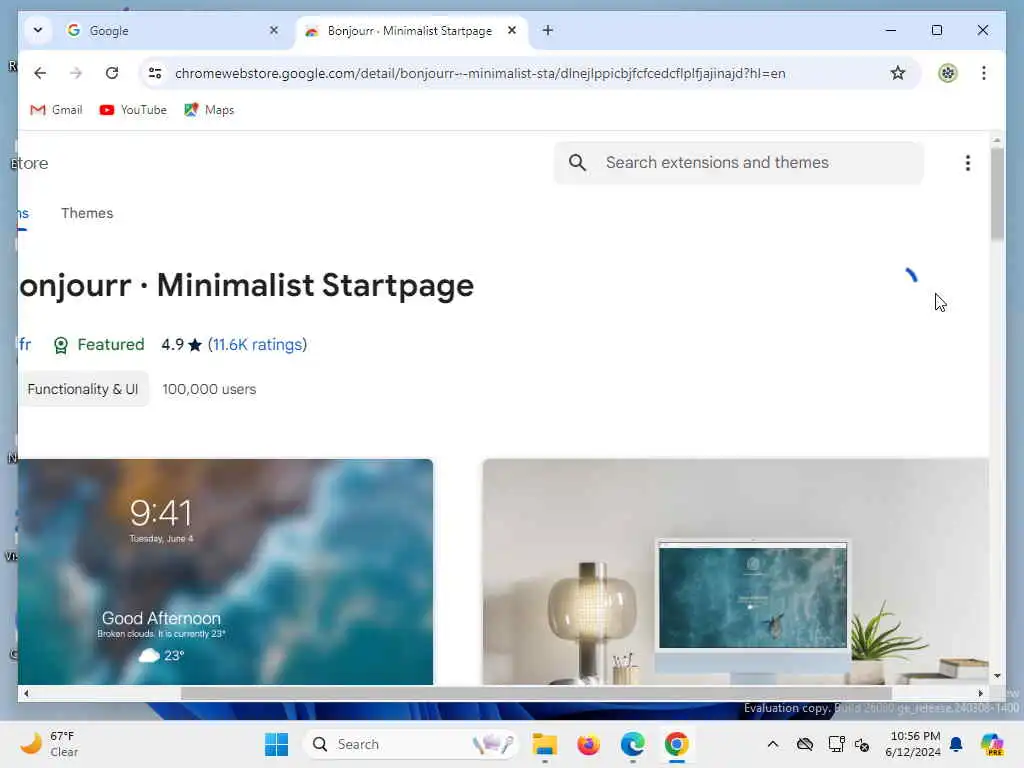1024x768 pixels.
Task: Switch to the Themes tab
Action: 87,213
